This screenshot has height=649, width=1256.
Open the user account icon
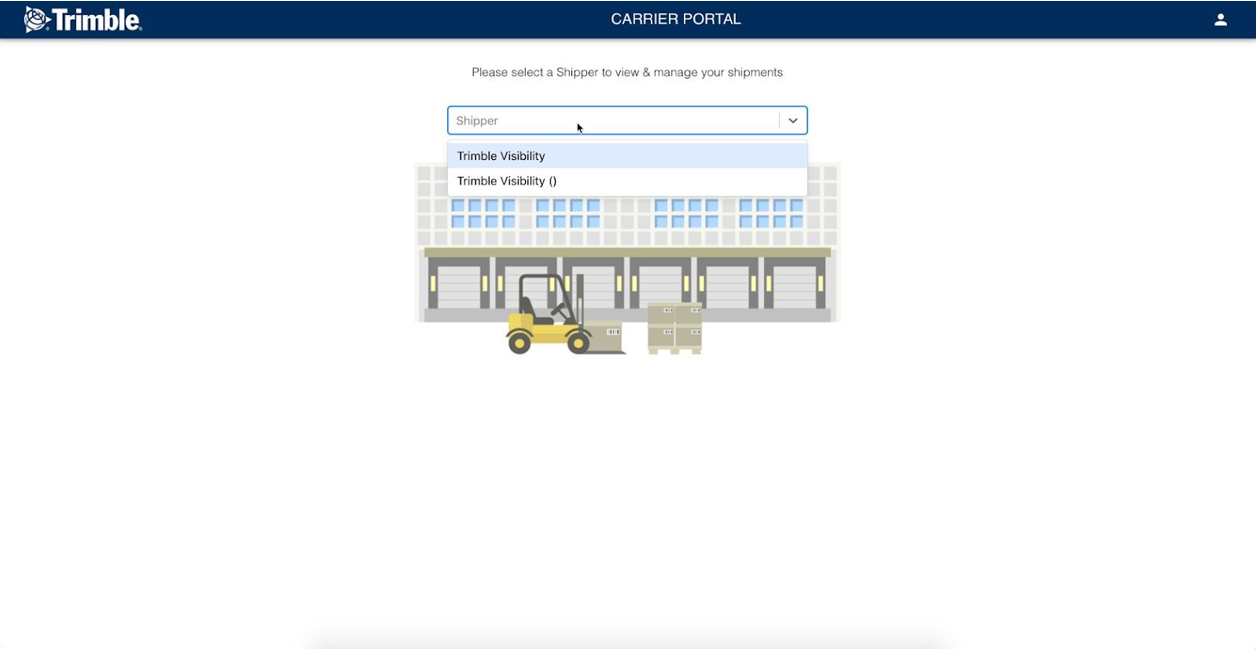pyautogui.click(x=1221, y=18)
